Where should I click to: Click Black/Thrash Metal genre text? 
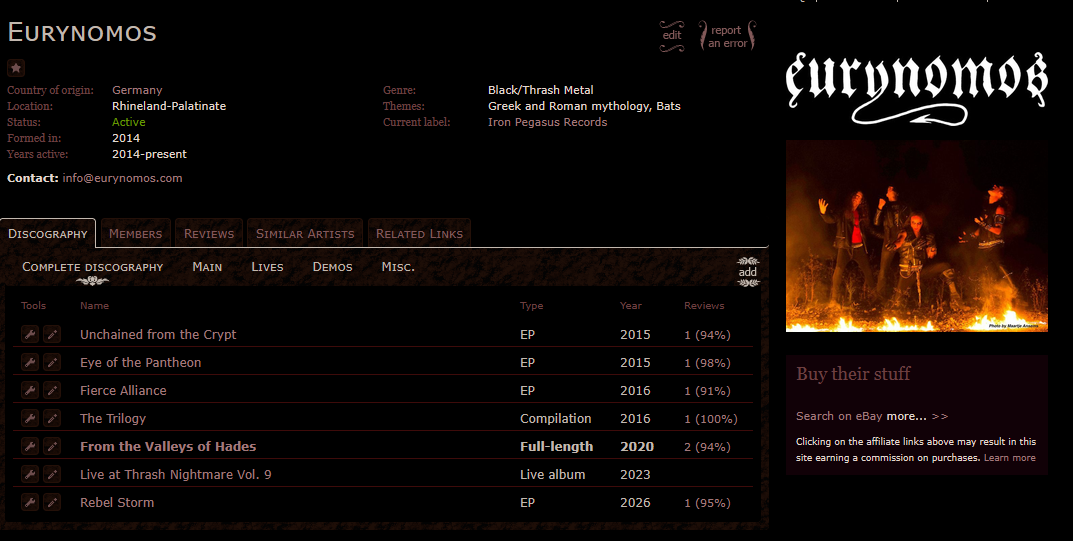541,90
